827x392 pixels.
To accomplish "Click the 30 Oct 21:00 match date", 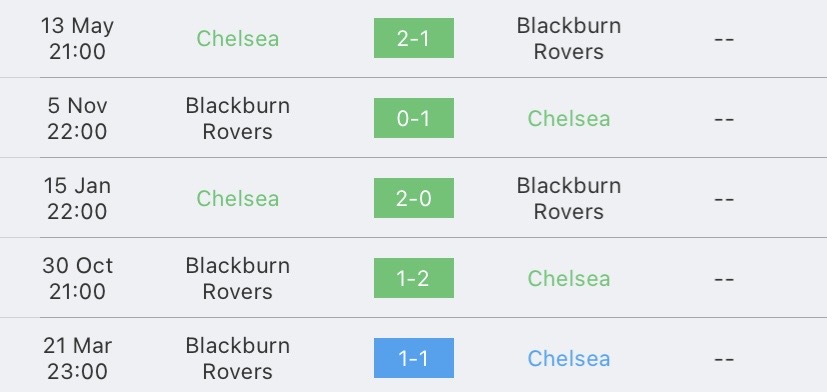I will click(x=77, y=279).
